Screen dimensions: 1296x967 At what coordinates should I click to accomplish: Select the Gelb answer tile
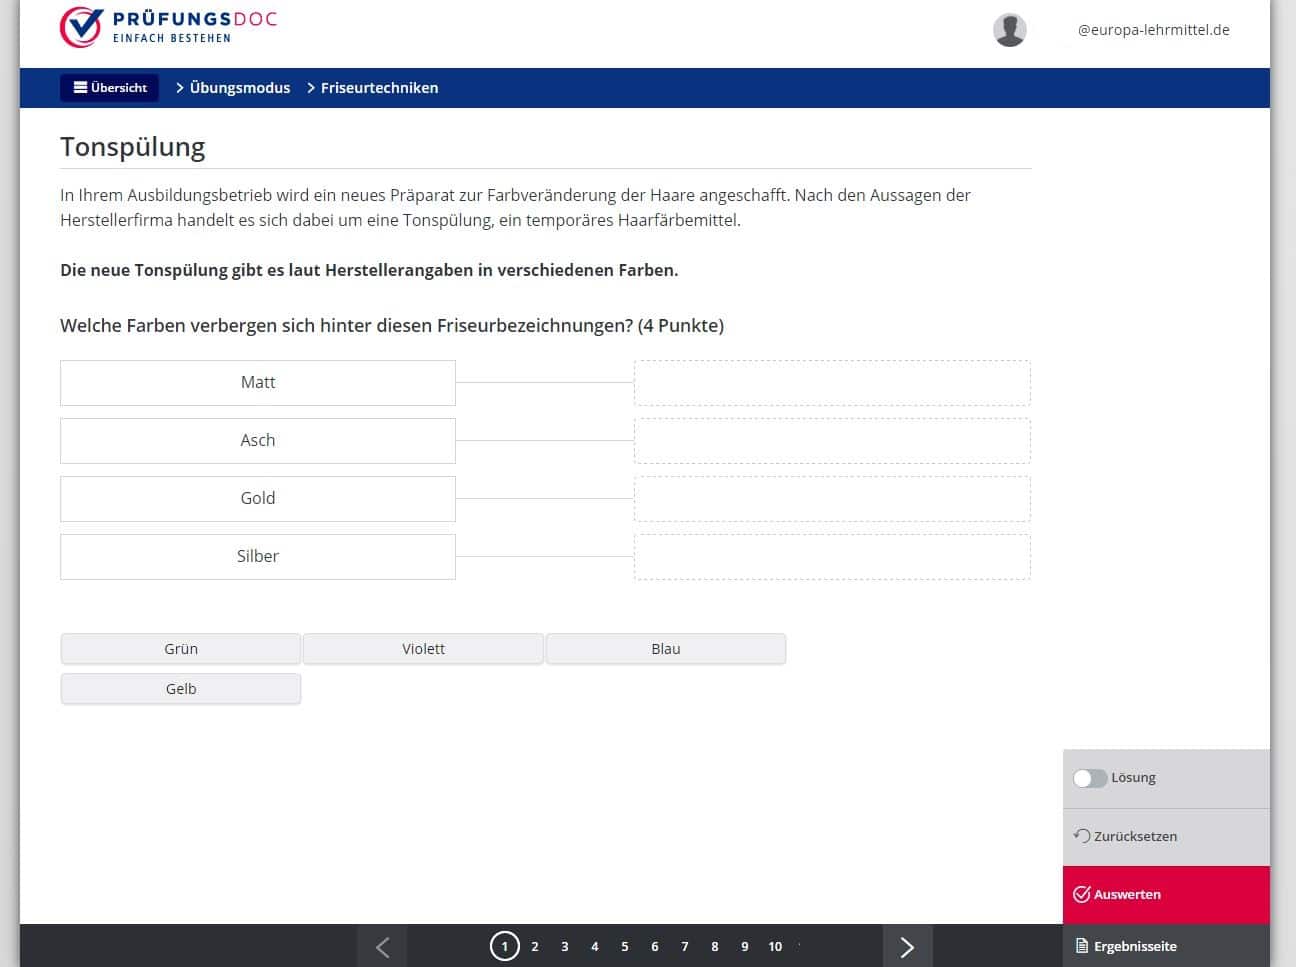coord(181,689)
